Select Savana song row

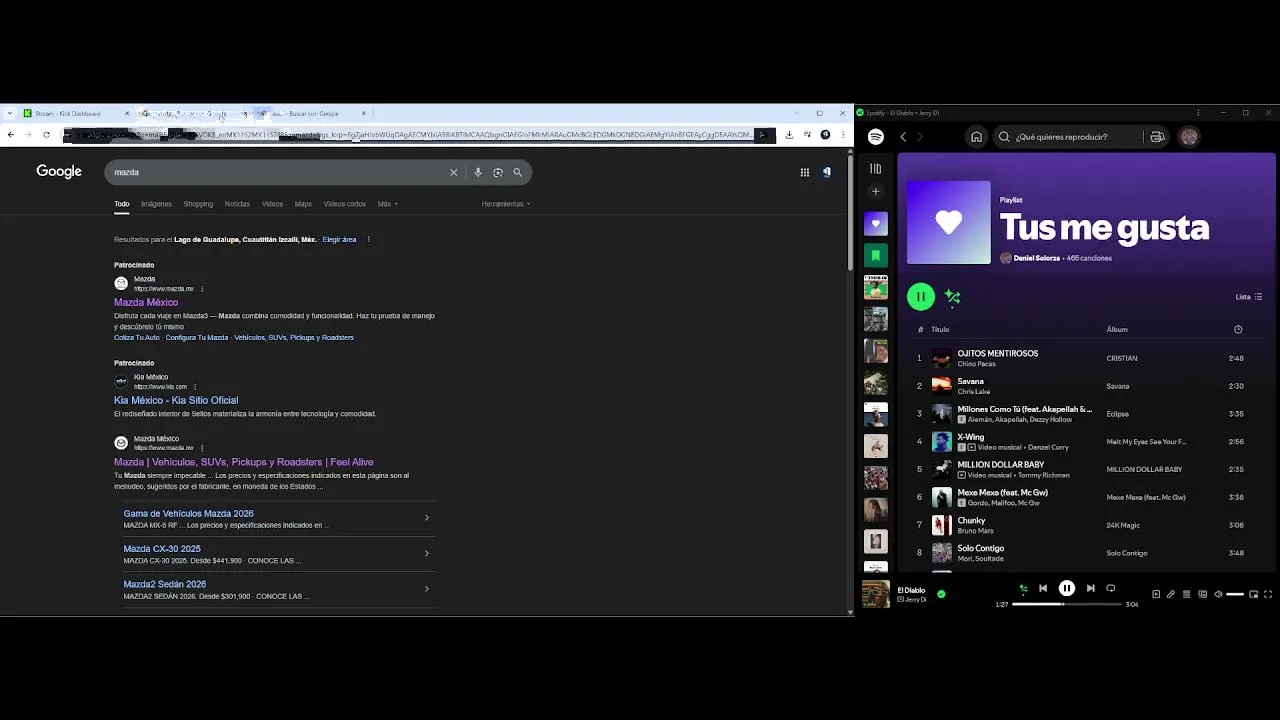(1086, 386)
